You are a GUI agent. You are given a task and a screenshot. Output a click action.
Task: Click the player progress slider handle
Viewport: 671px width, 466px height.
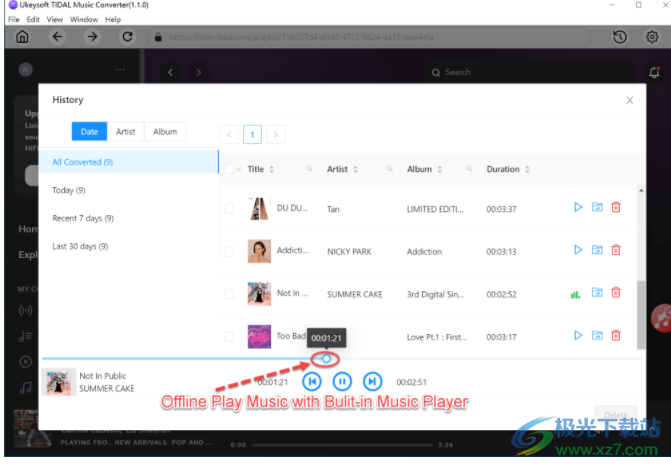tap(326, 359)
